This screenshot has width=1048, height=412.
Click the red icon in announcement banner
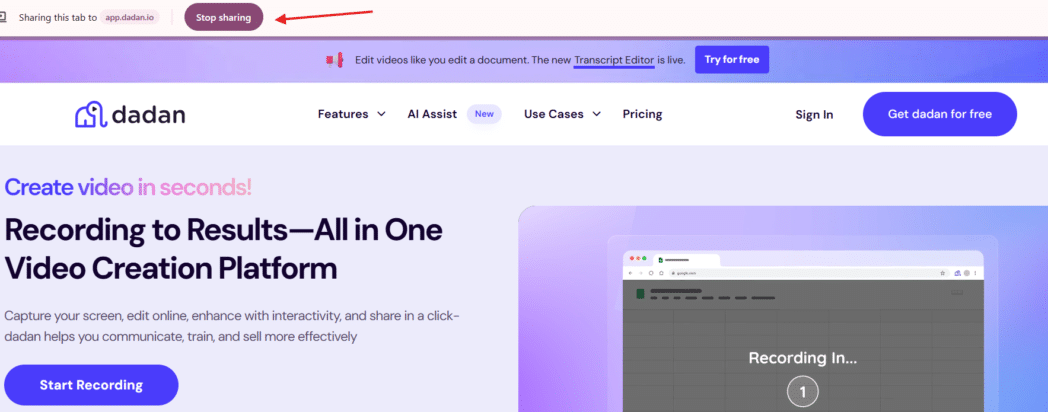pyautogui.click(x=334, y=60)
